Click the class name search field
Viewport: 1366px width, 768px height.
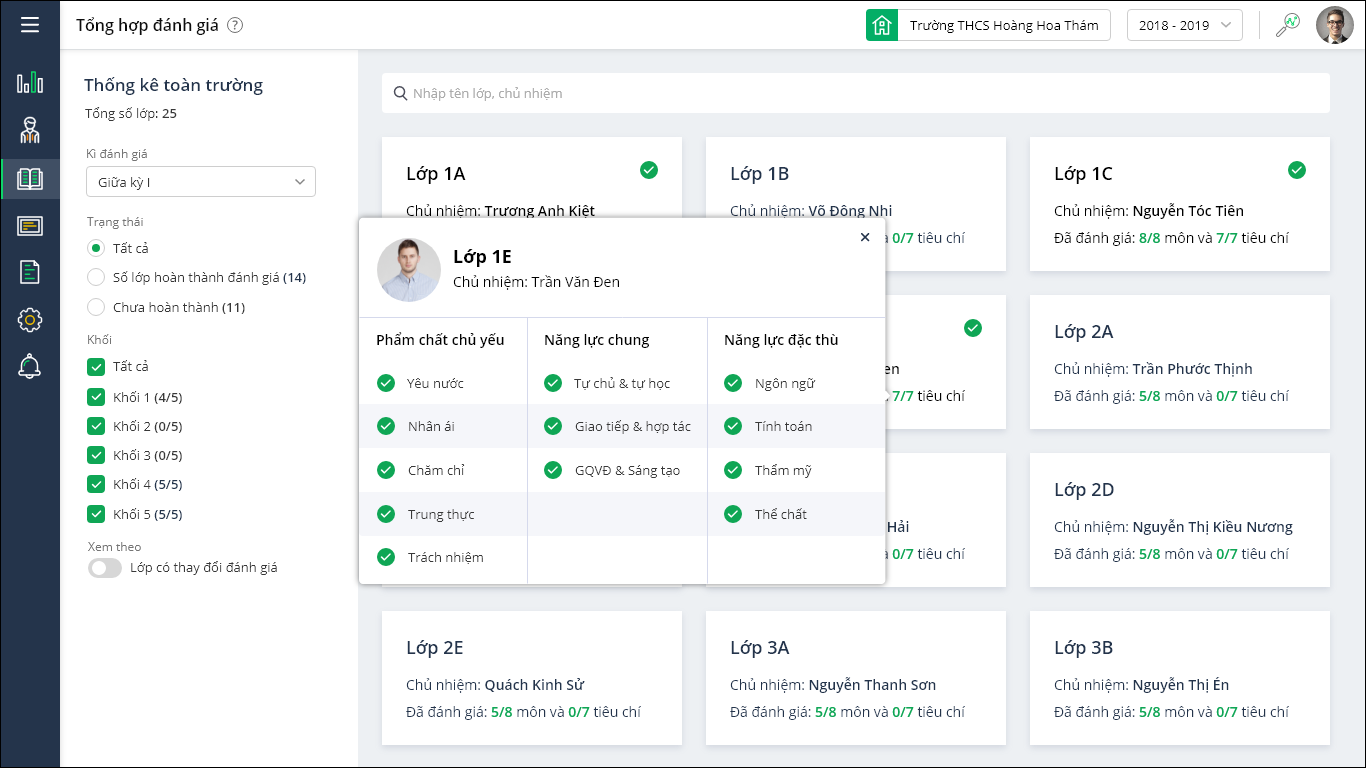click(x=856, y=93)
